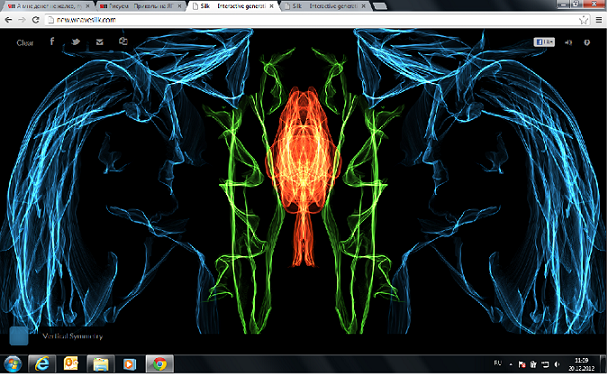Click the Chrome taskbar icon

[x=159, y=364]
